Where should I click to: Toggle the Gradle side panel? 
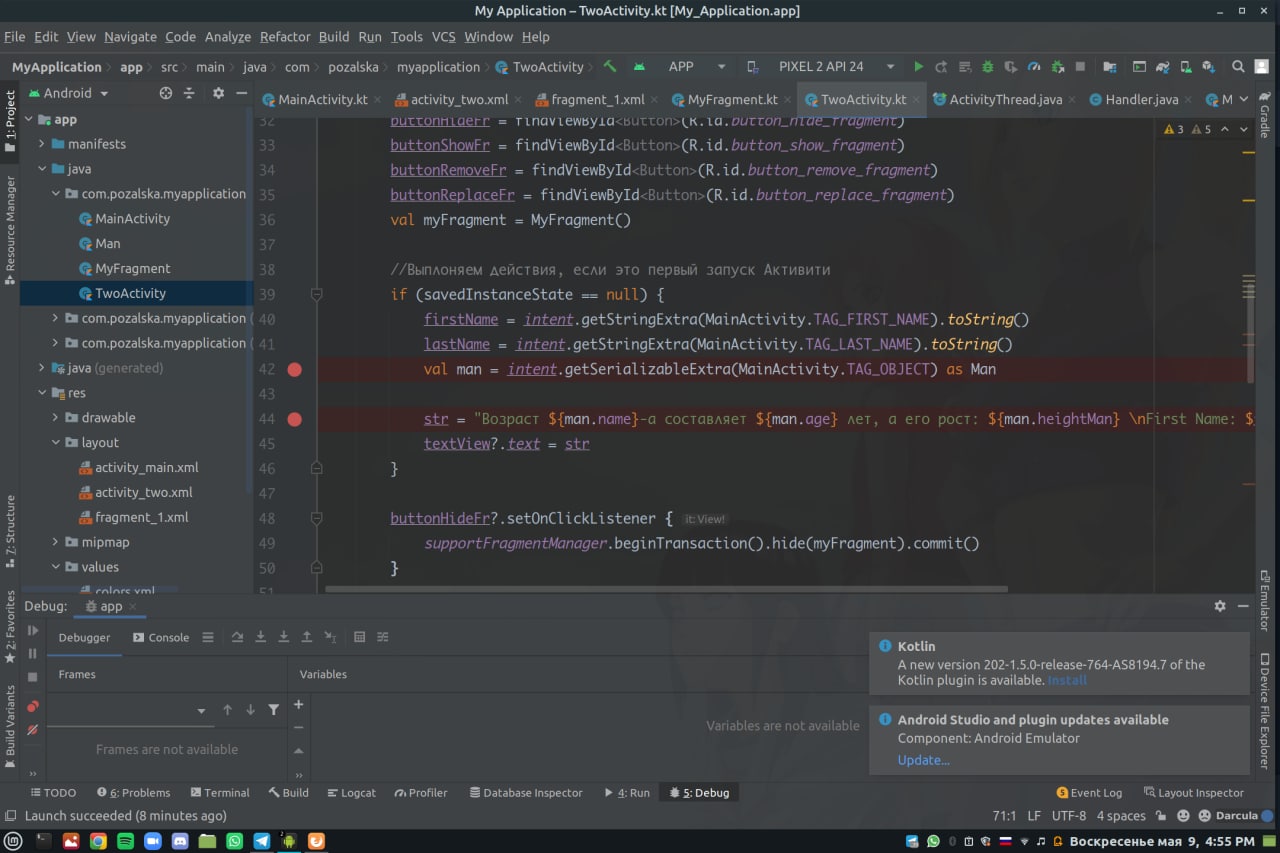pos(1265,114)
